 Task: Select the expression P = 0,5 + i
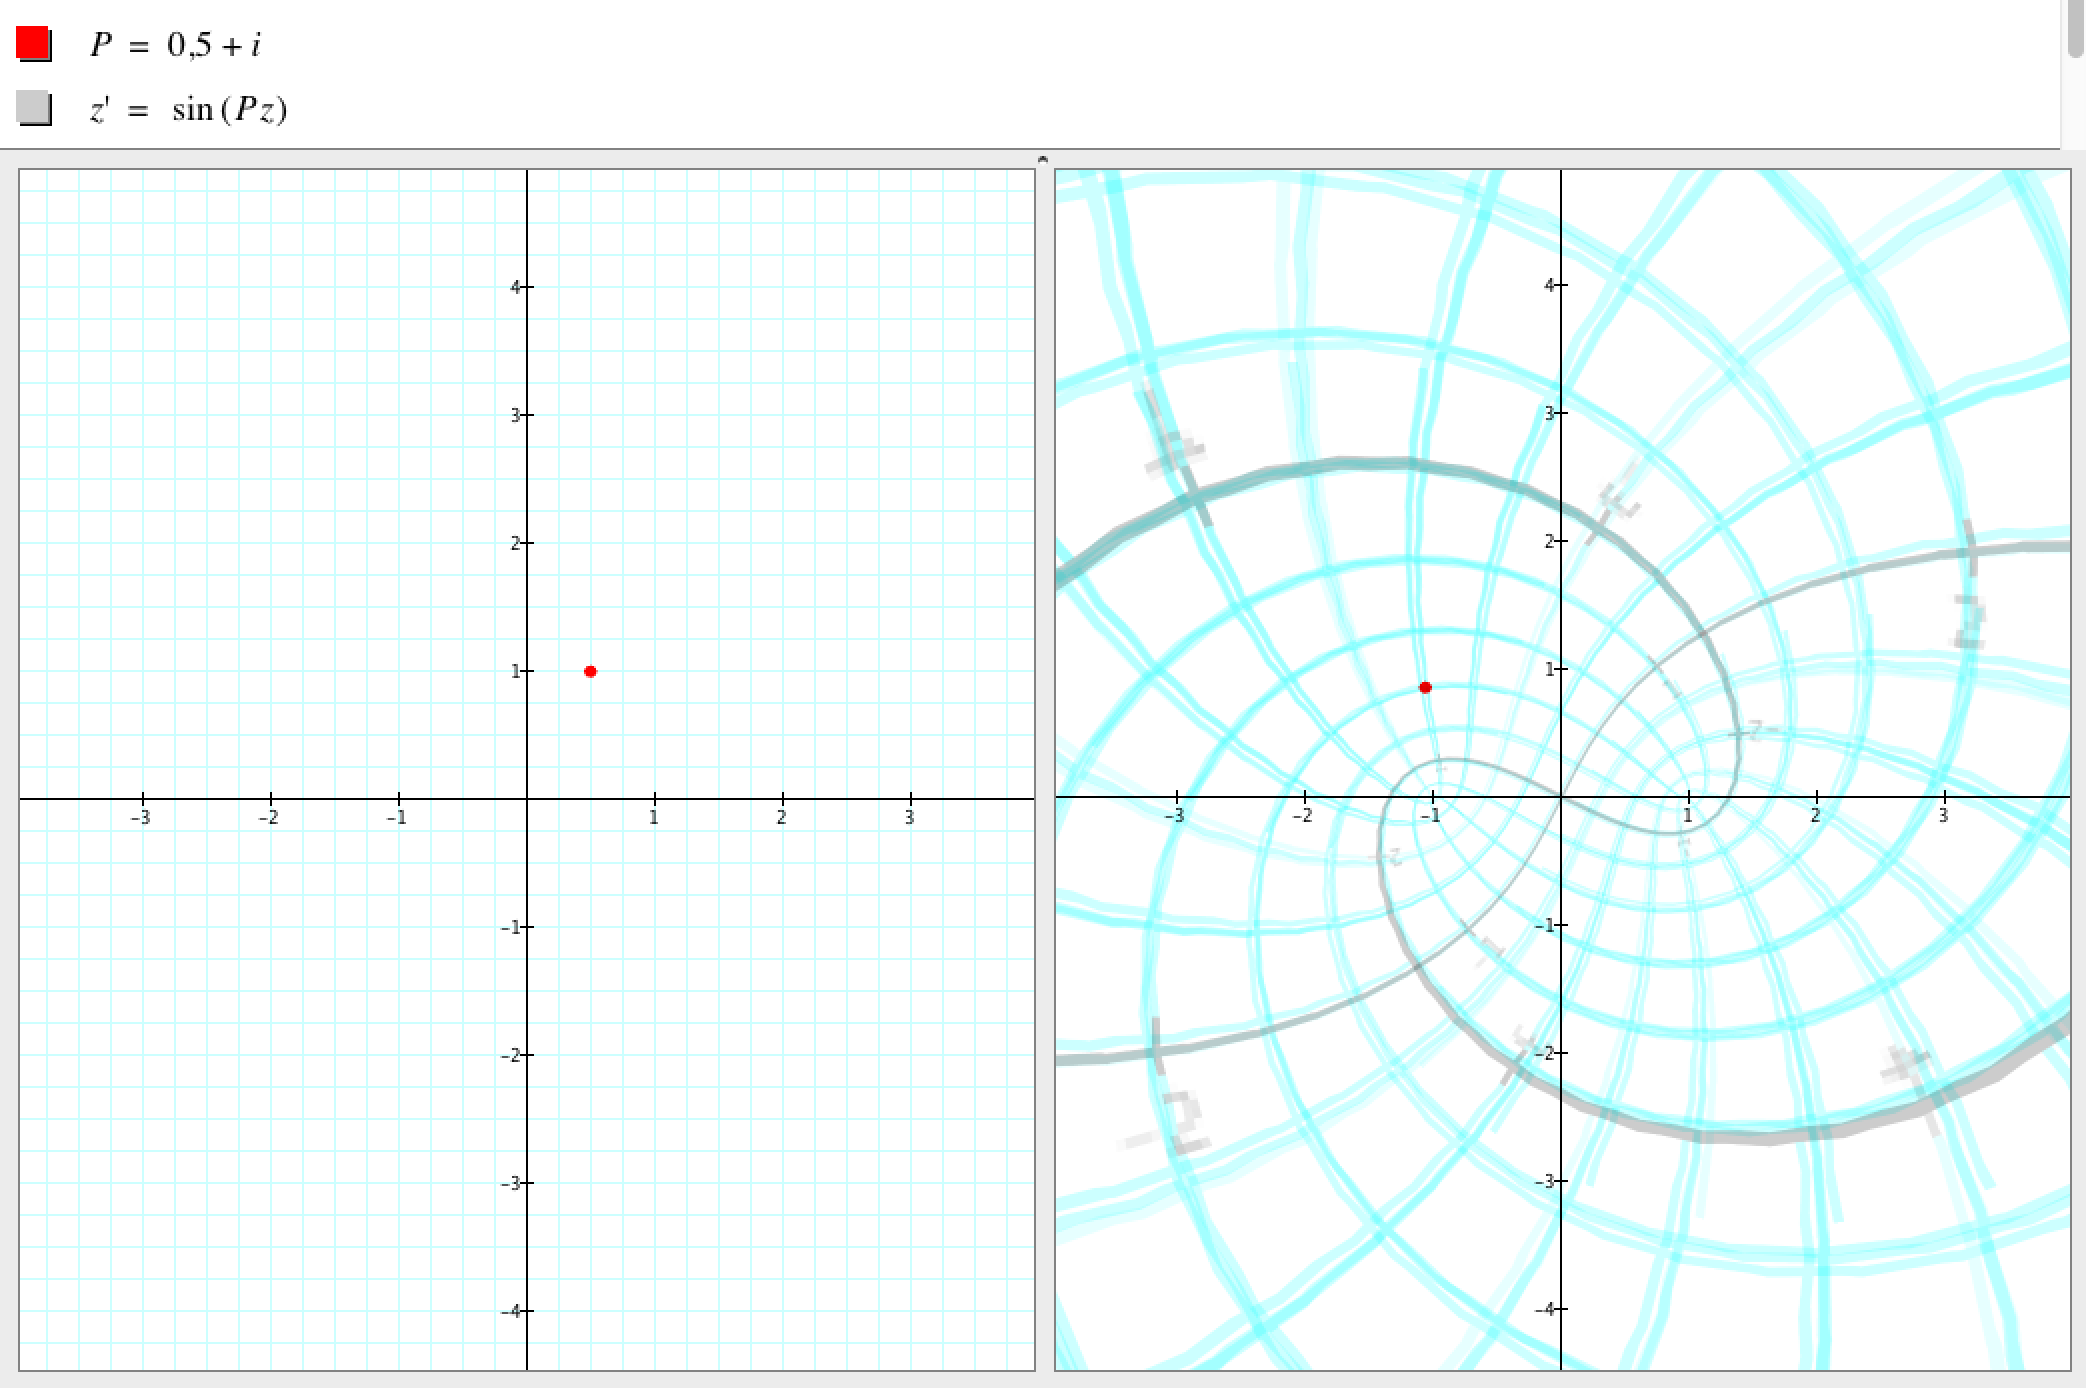tap(175, 45)
